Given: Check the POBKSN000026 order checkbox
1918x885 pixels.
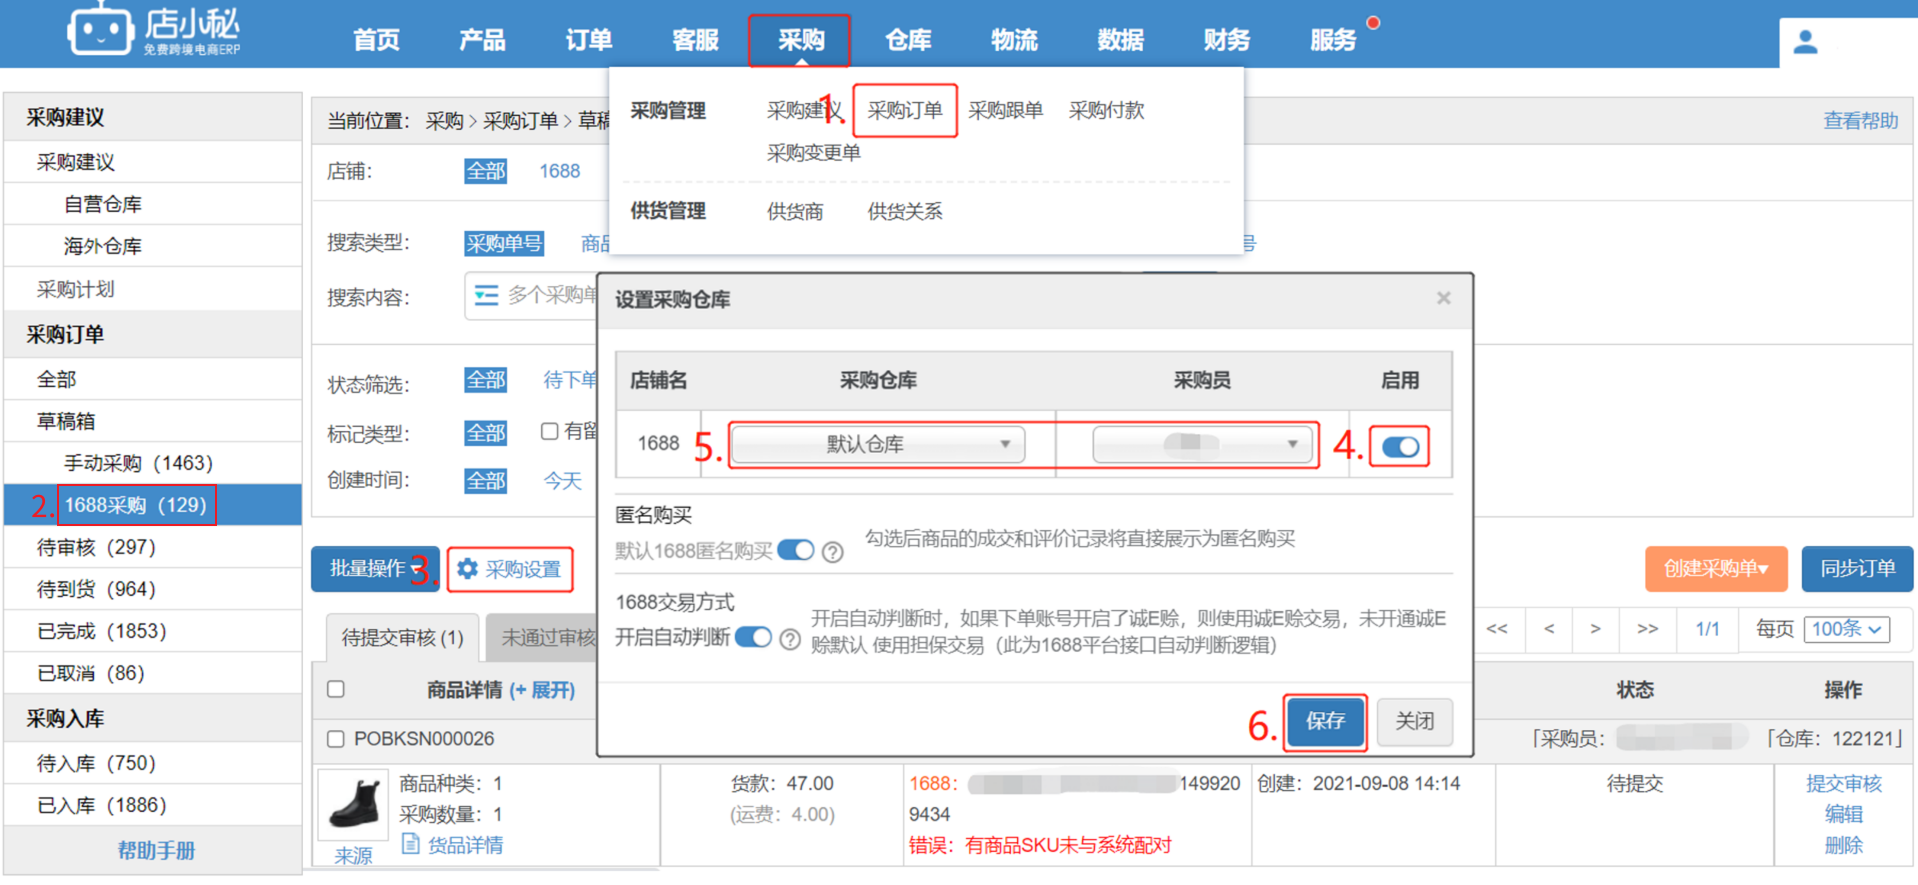Looking at the screenshot, I should [336, 739].
